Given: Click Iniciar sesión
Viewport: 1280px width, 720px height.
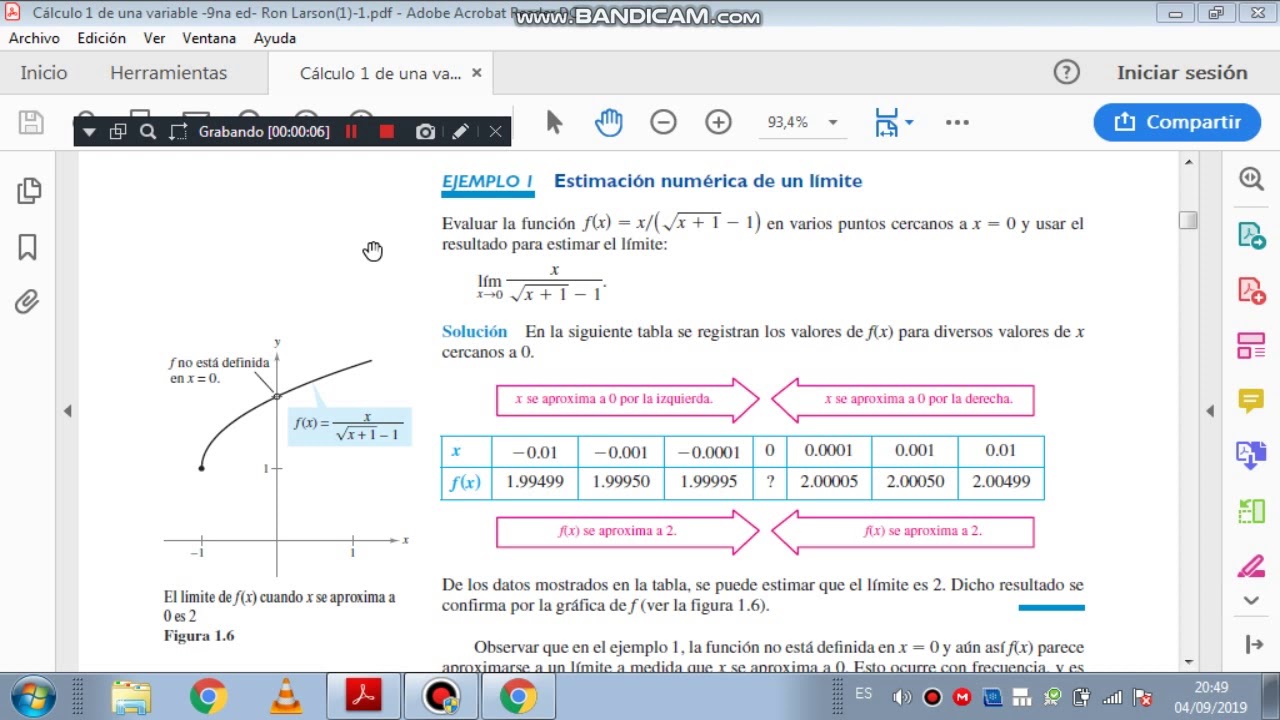Looking at the screenshot, I should pos(1182,73).
